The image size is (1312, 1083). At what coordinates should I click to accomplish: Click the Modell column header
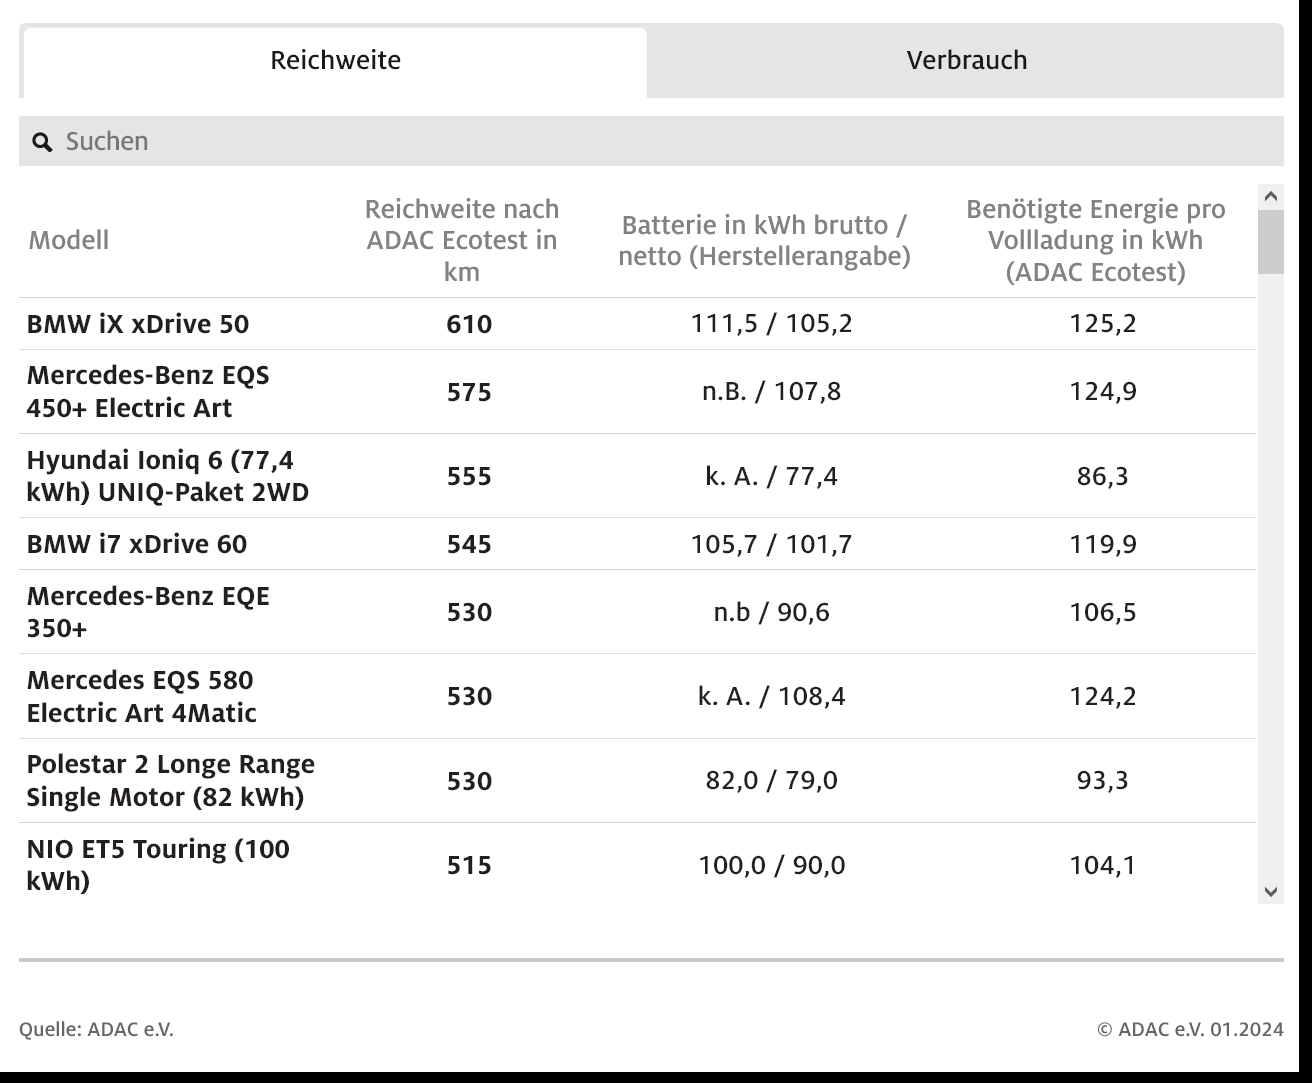pos(69,240)
